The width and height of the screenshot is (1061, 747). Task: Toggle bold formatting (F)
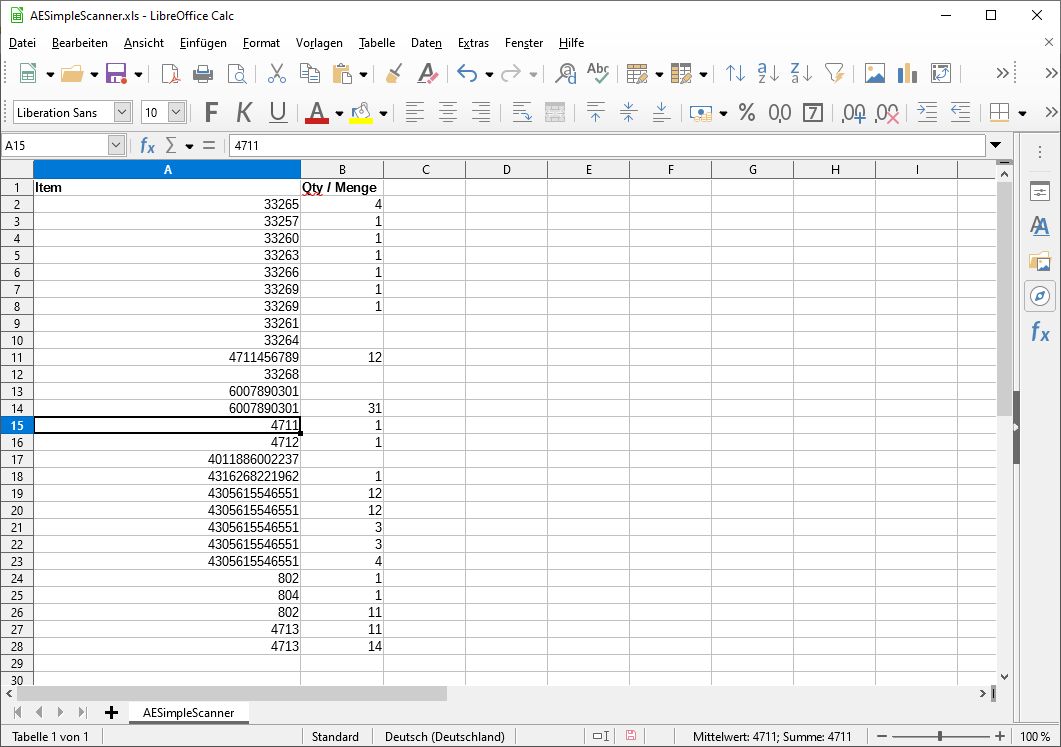tap(211, 112)
